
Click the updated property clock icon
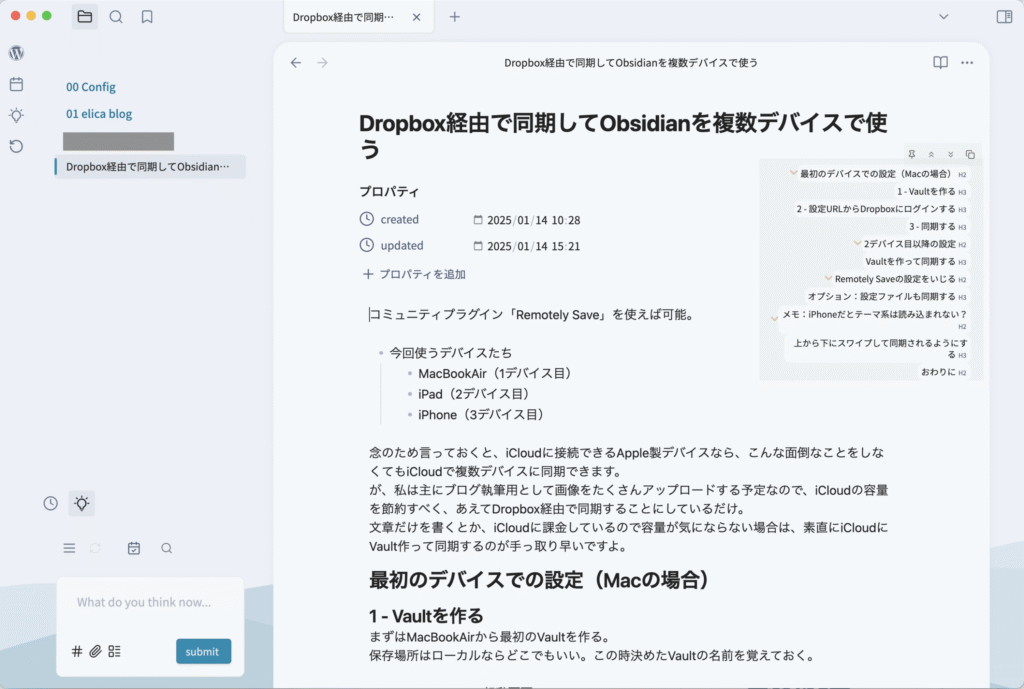(x=367, y=245)
